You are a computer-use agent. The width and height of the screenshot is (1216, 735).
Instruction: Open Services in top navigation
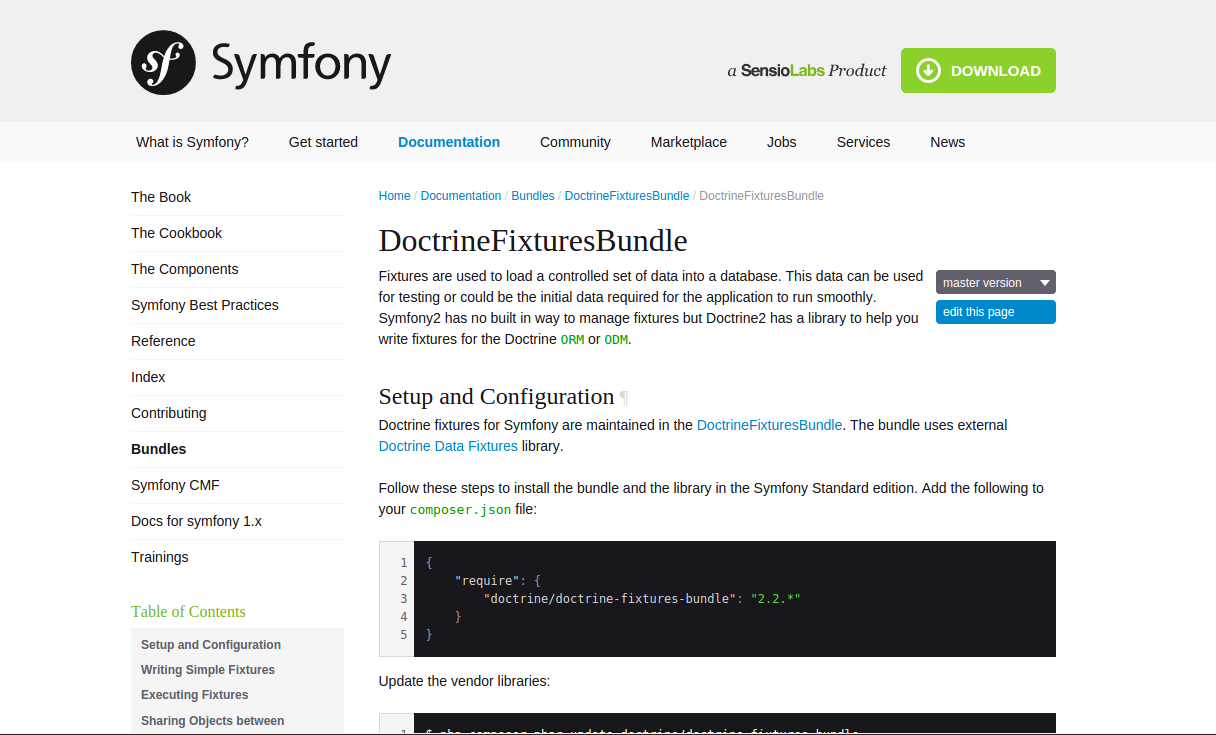click(863, 142)
